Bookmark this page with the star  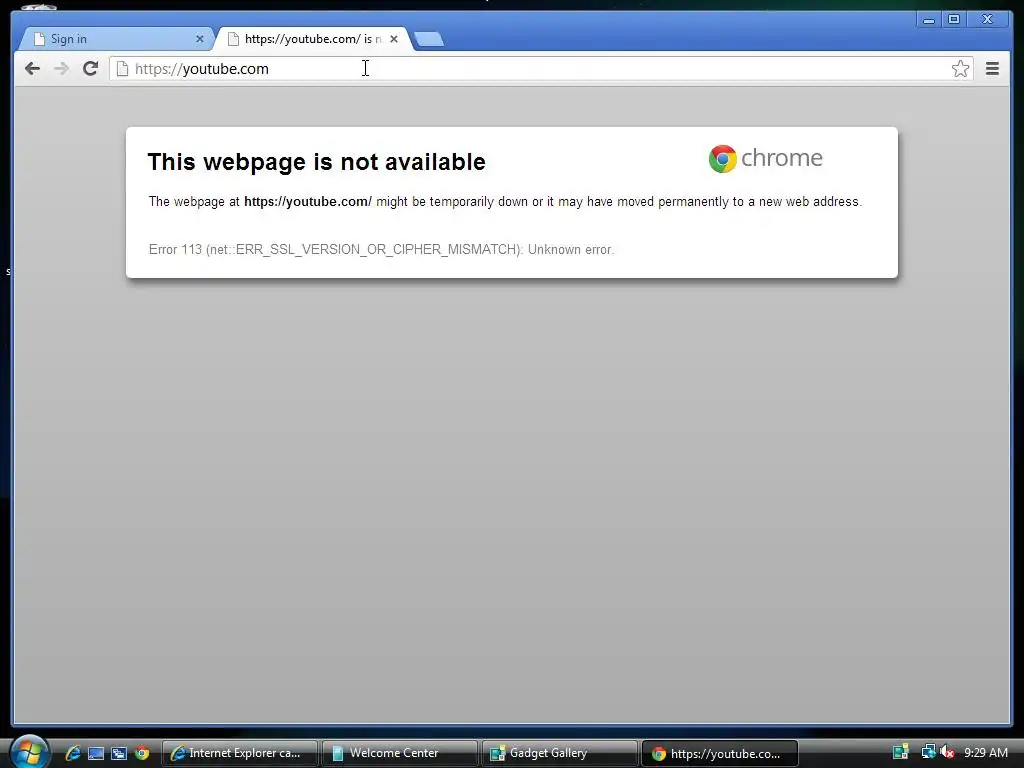click(960, 69)
